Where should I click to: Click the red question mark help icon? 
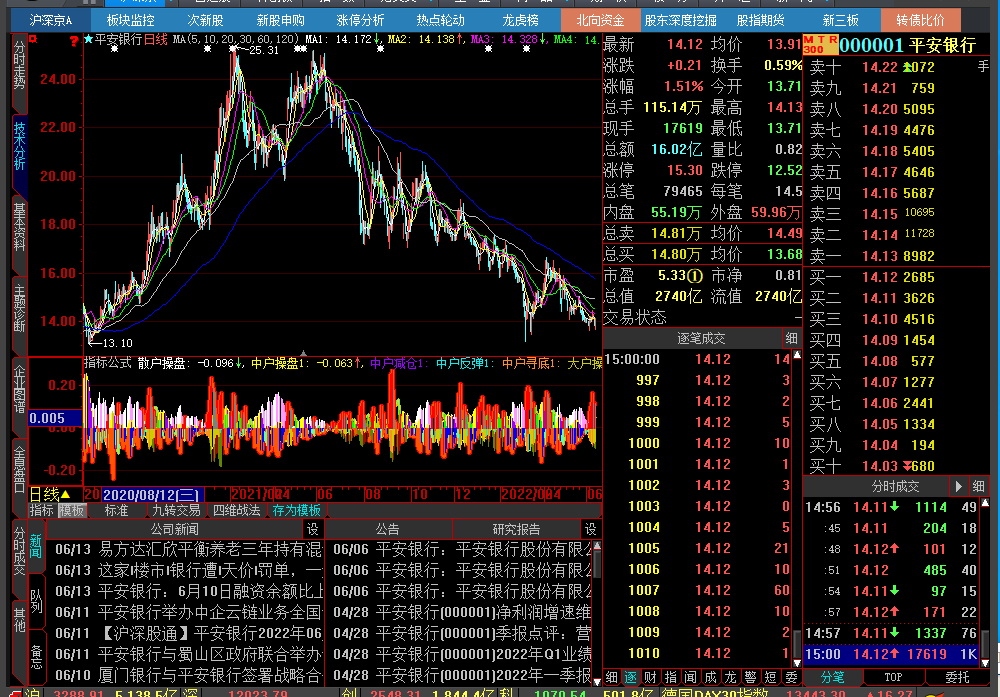click(74, 41)
